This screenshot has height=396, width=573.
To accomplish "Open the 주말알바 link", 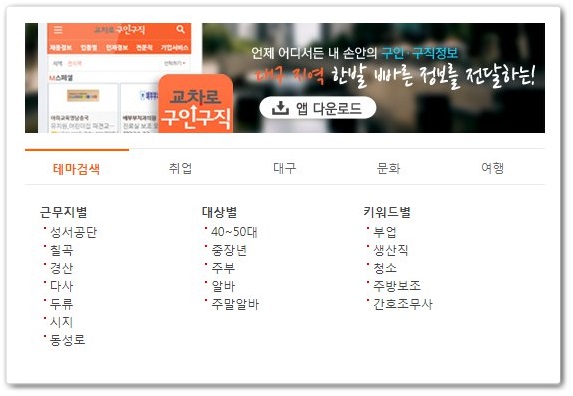I will point(235,304).
